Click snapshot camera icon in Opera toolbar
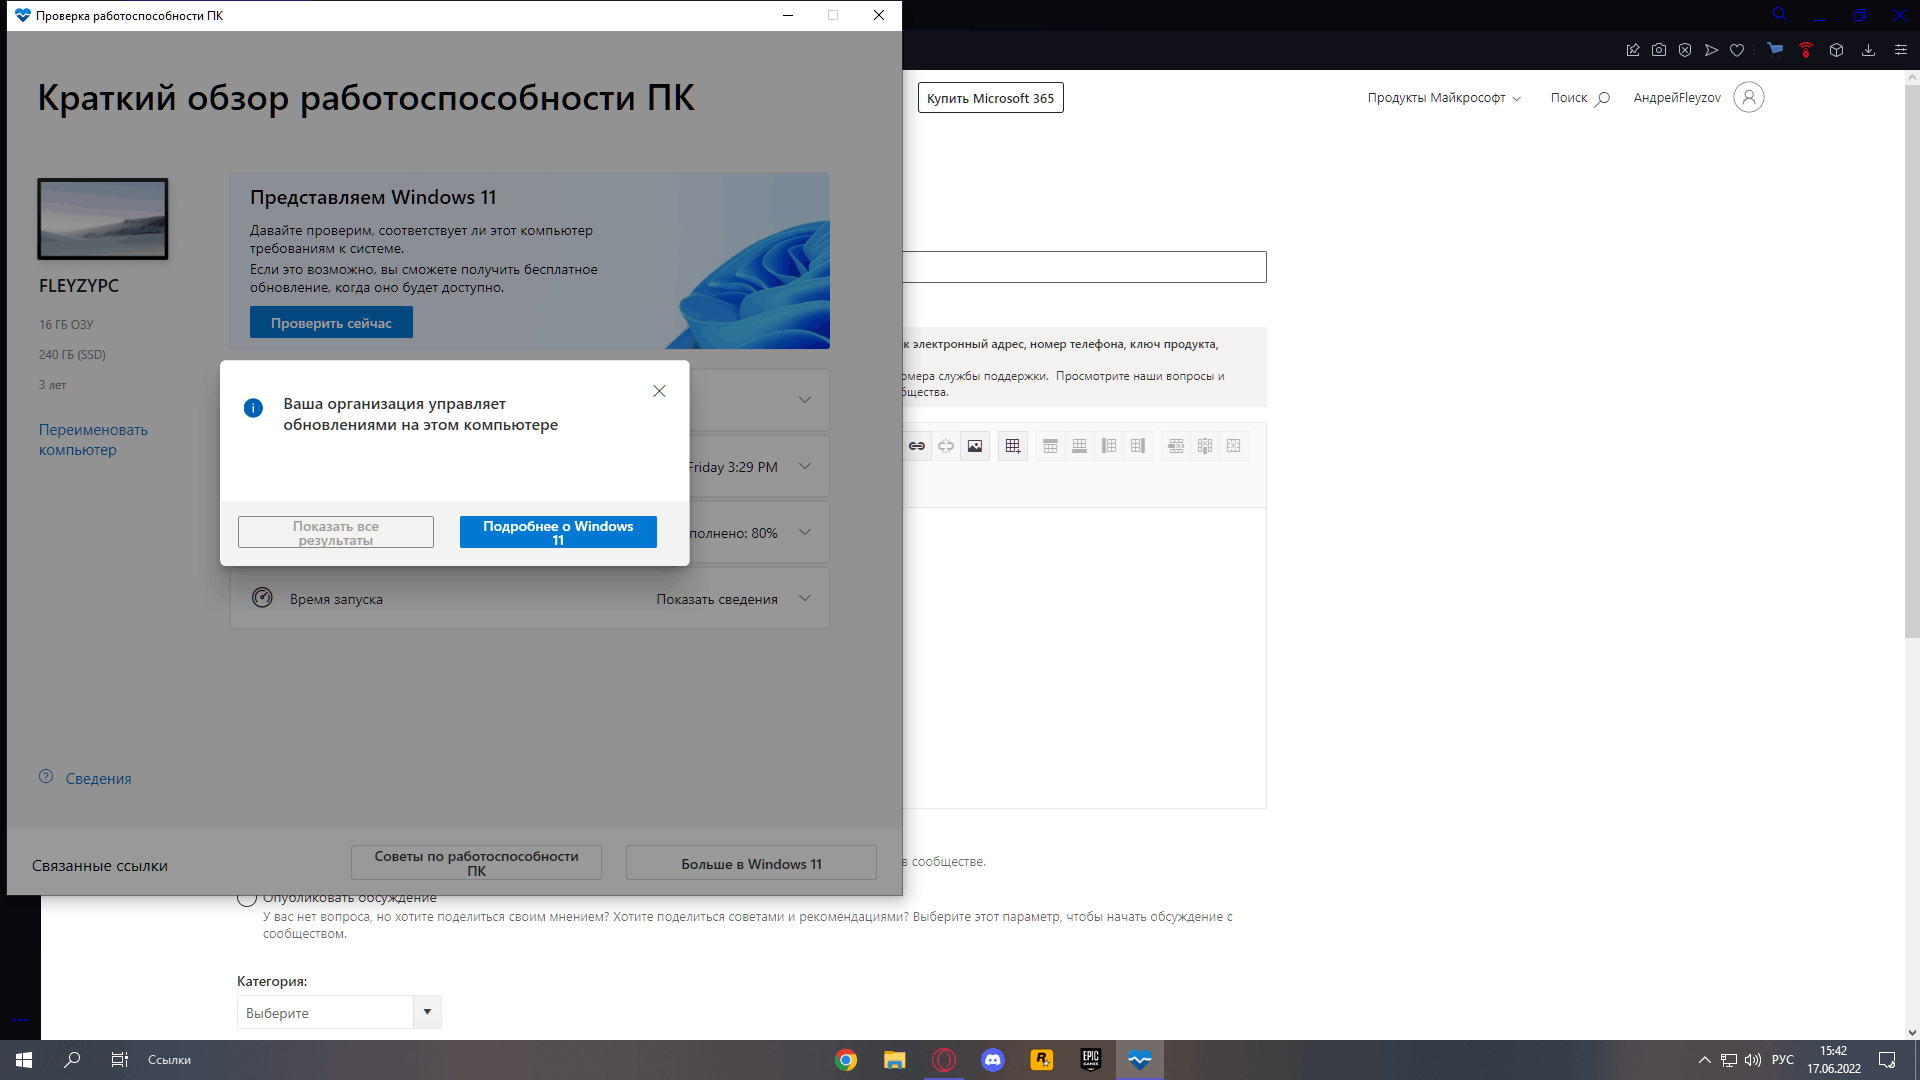Screen dimensions: 1920x1080 click(x=1659, y=50)
